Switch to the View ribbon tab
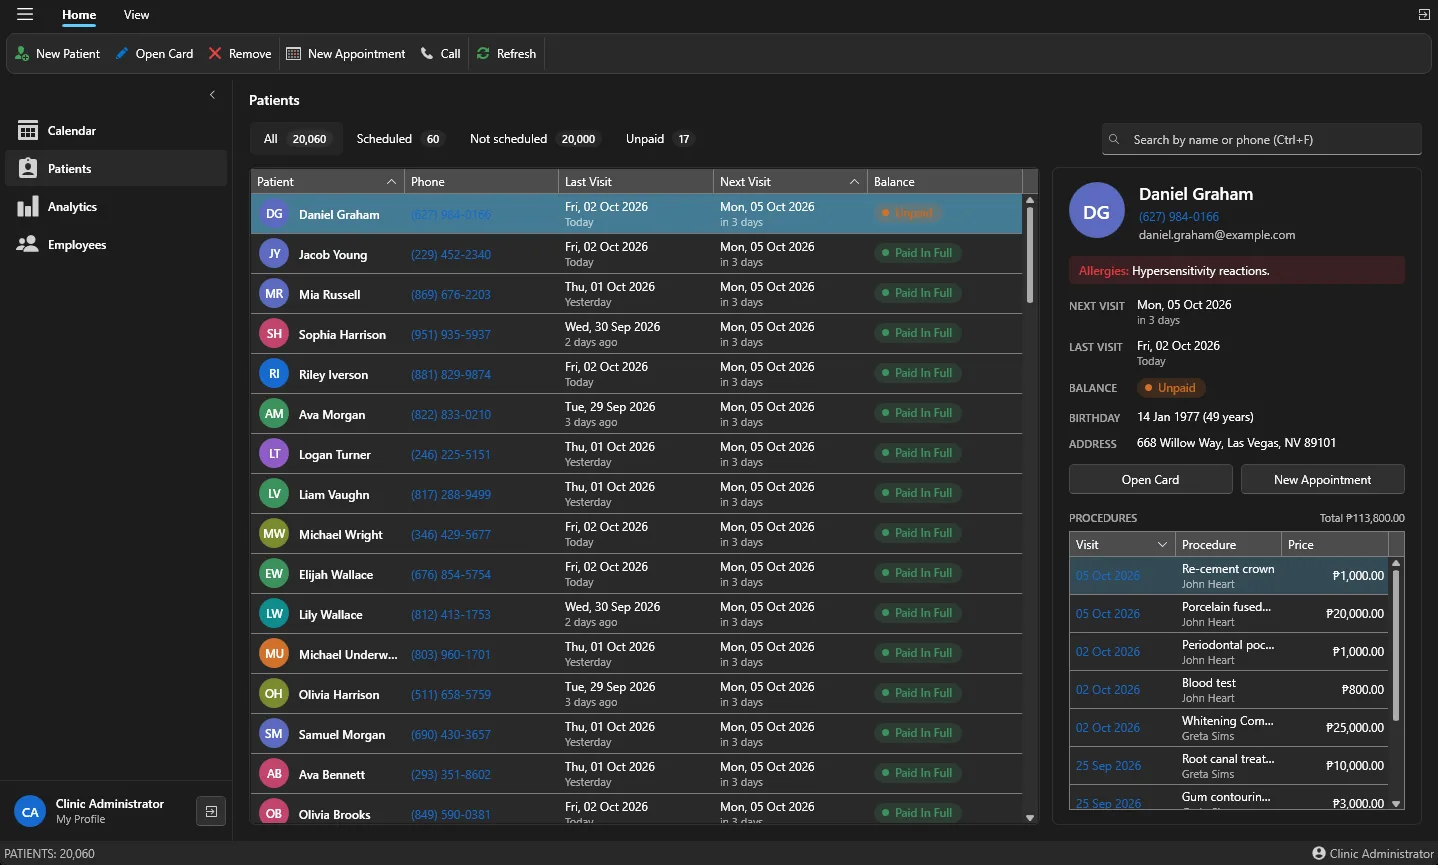1438x865 pixels. click(137, 15)
